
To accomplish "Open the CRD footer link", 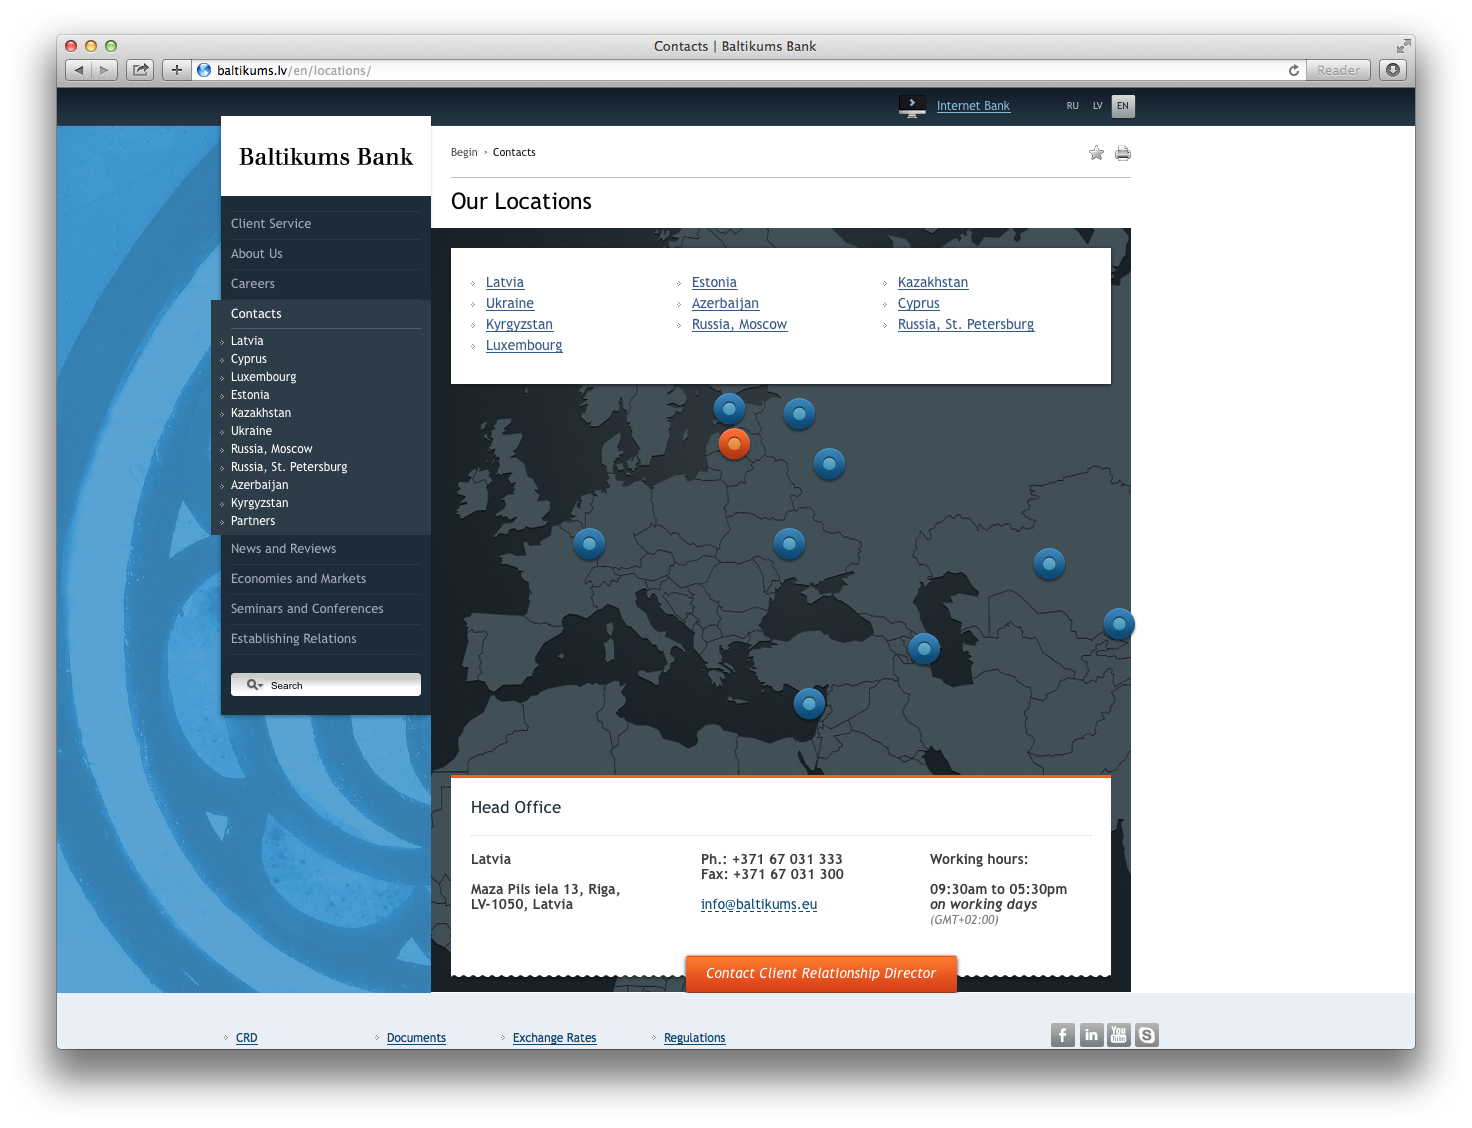I will tap(247, 1038).
